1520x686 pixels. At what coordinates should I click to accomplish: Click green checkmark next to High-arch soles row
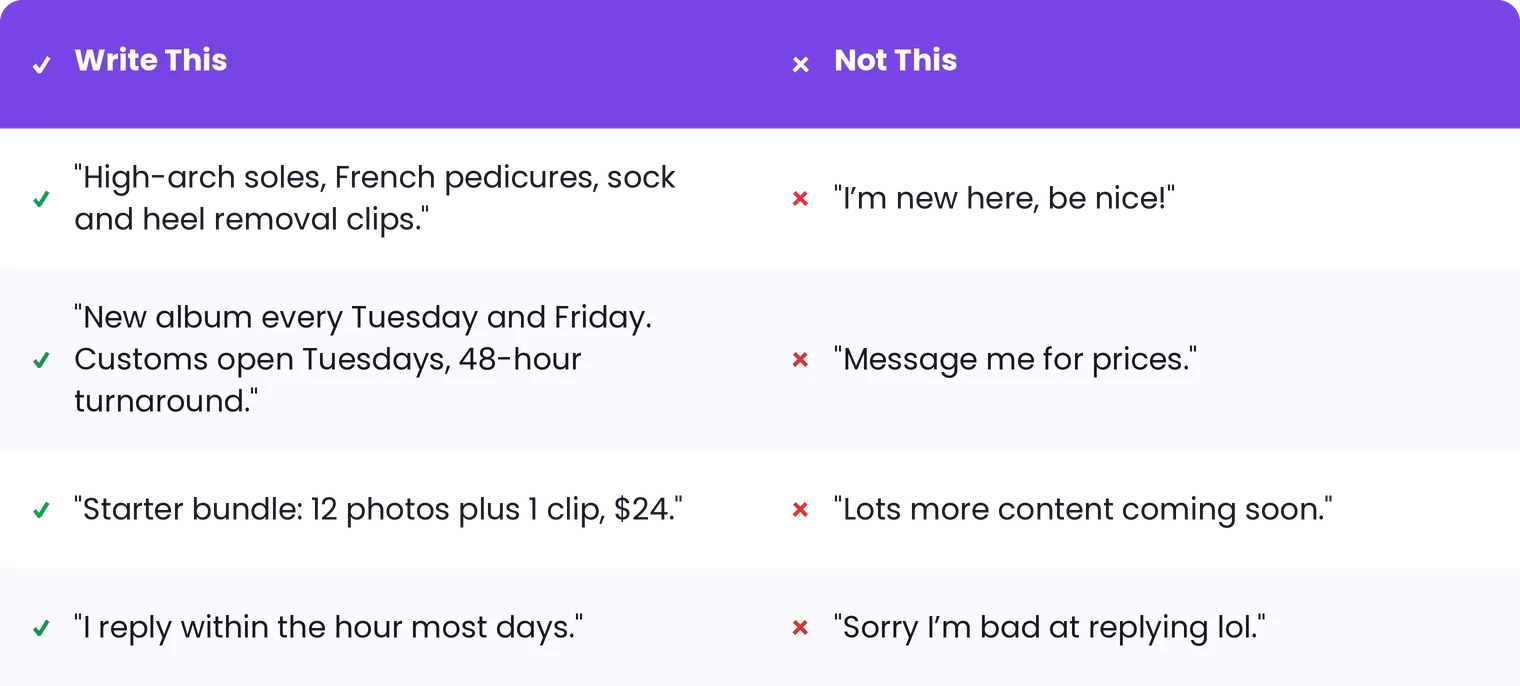click(41, 200)
